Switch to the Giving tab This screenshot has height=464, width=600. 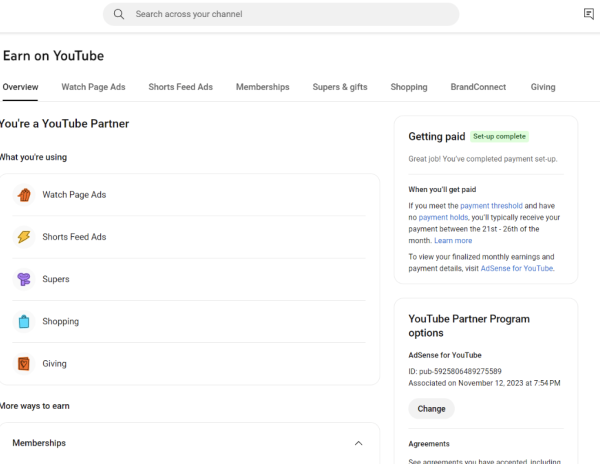point(543,87)
